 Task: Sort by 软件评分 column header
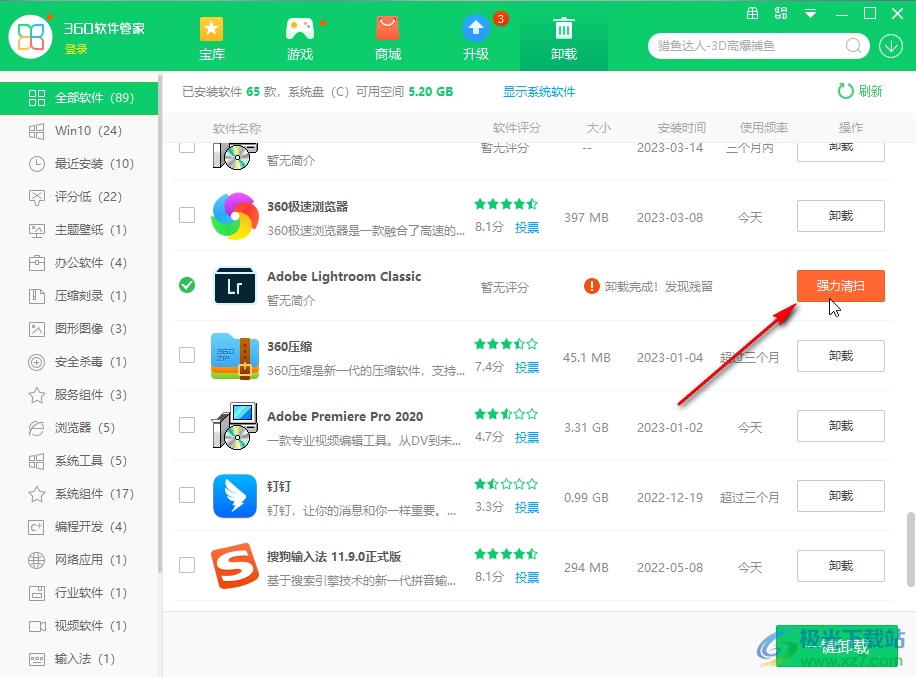(x=517, y=128)
